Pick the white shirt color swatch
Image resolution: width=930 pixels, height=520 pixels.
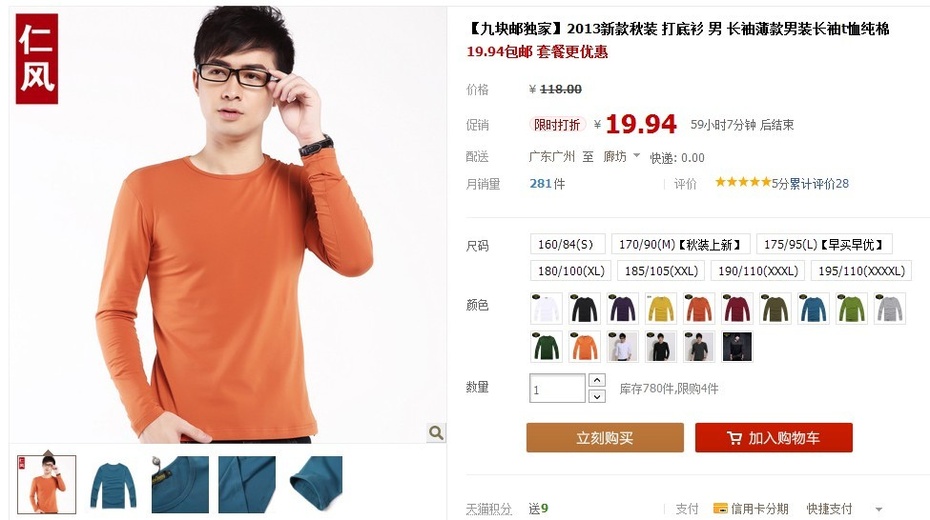pyautogui.click(x=546, y=308)
